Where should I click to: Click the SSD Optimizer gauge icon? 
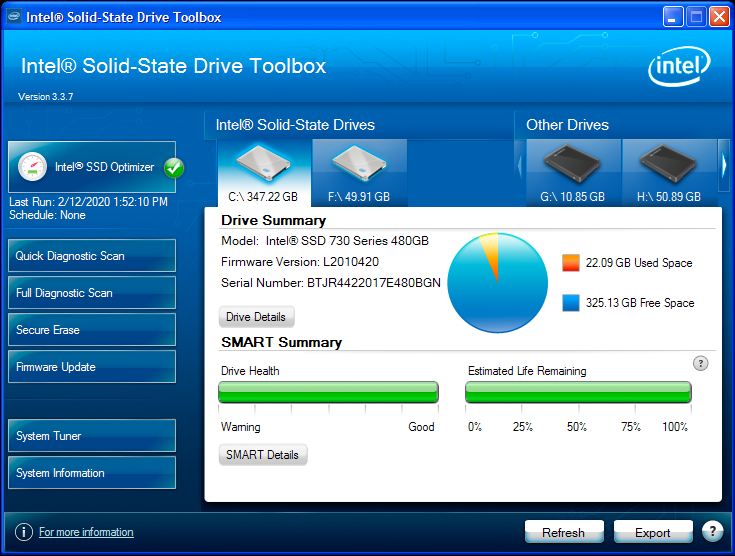click(x=32, y=167)
